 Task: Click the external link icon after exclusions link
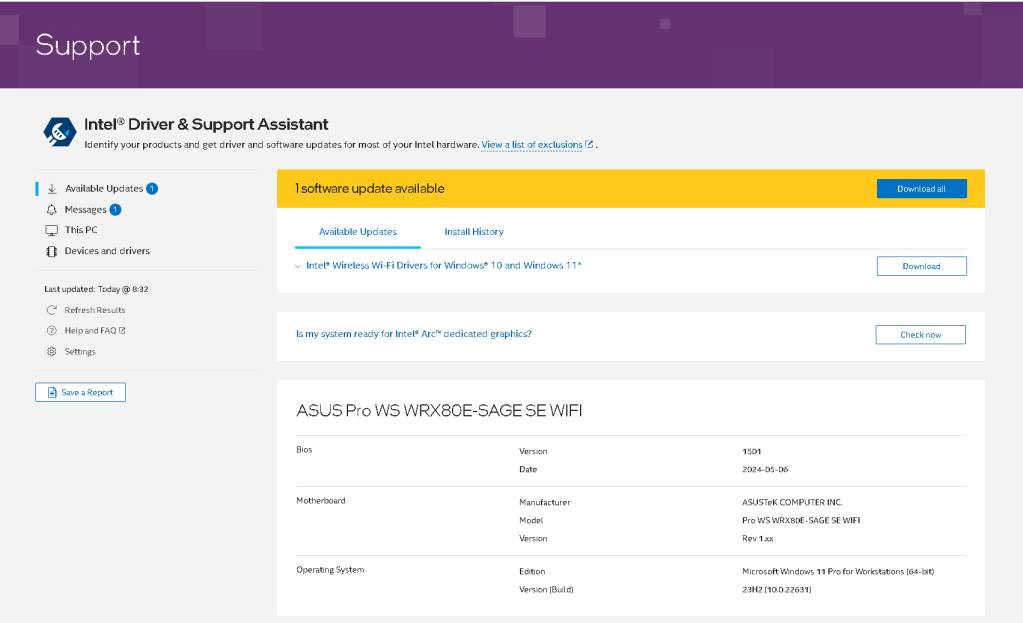tap(589, 144)
